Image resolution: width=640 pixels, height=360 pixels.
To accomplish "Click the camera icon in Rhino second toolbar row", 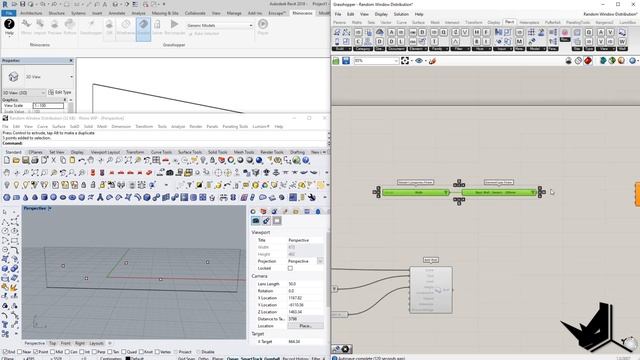I will pyautogui.click(x=170, y=173).
